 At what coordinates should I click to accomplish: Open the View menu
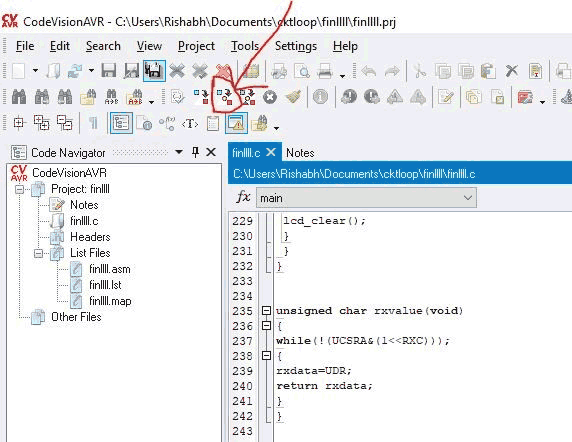pos(149,46)
